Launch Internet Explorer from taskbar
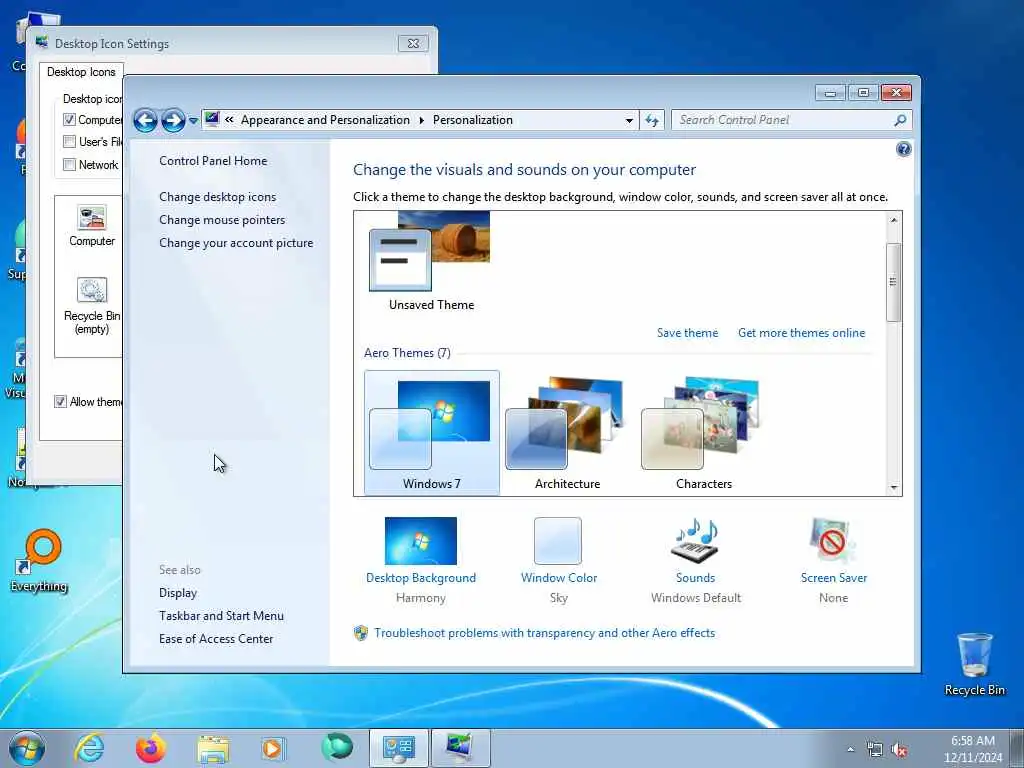Screen dimensions: 1024x768 [89, 748]
